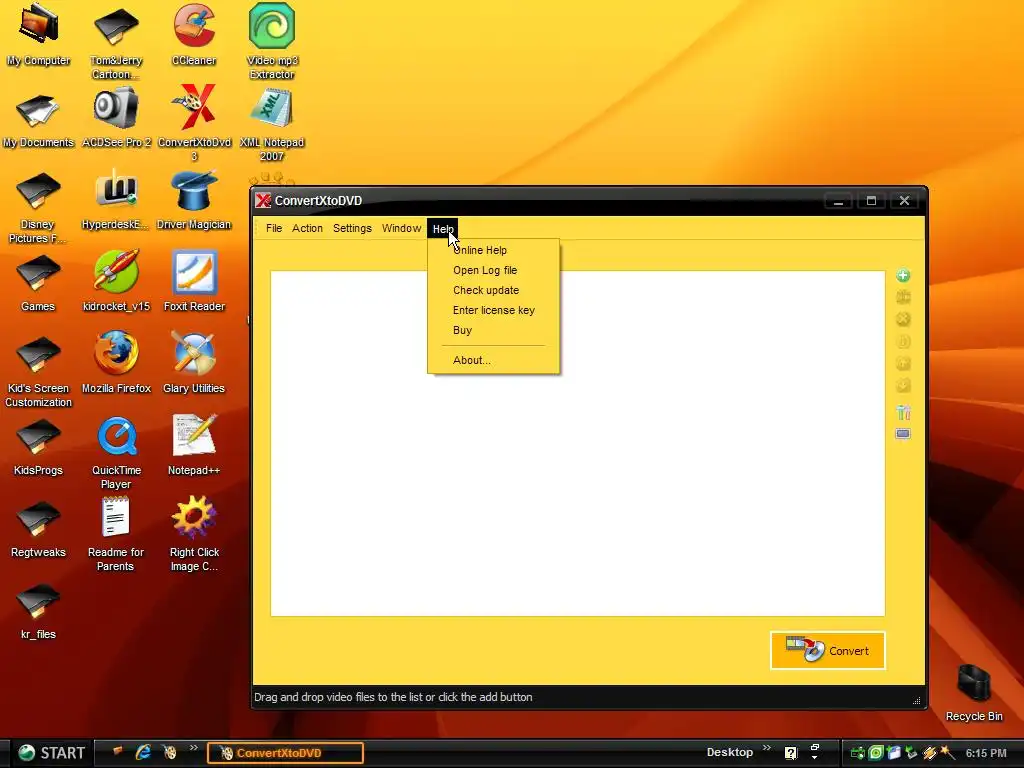Screen dimensions: 1024x768
Task: Launch Video mp3 Extractor icon
Action: 272,40
